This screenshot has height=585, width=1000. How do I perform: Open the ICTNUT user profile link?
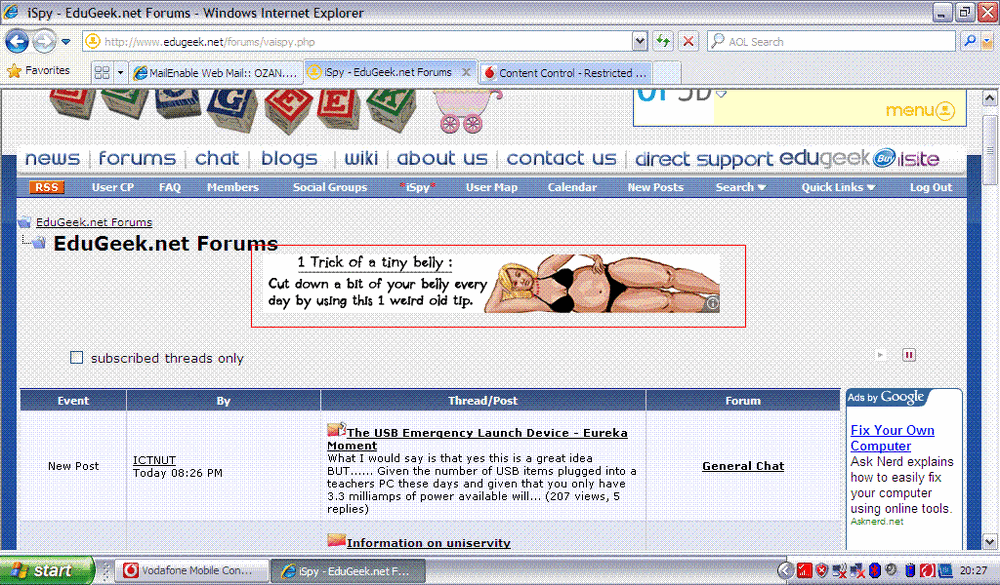tap(154, 460)
